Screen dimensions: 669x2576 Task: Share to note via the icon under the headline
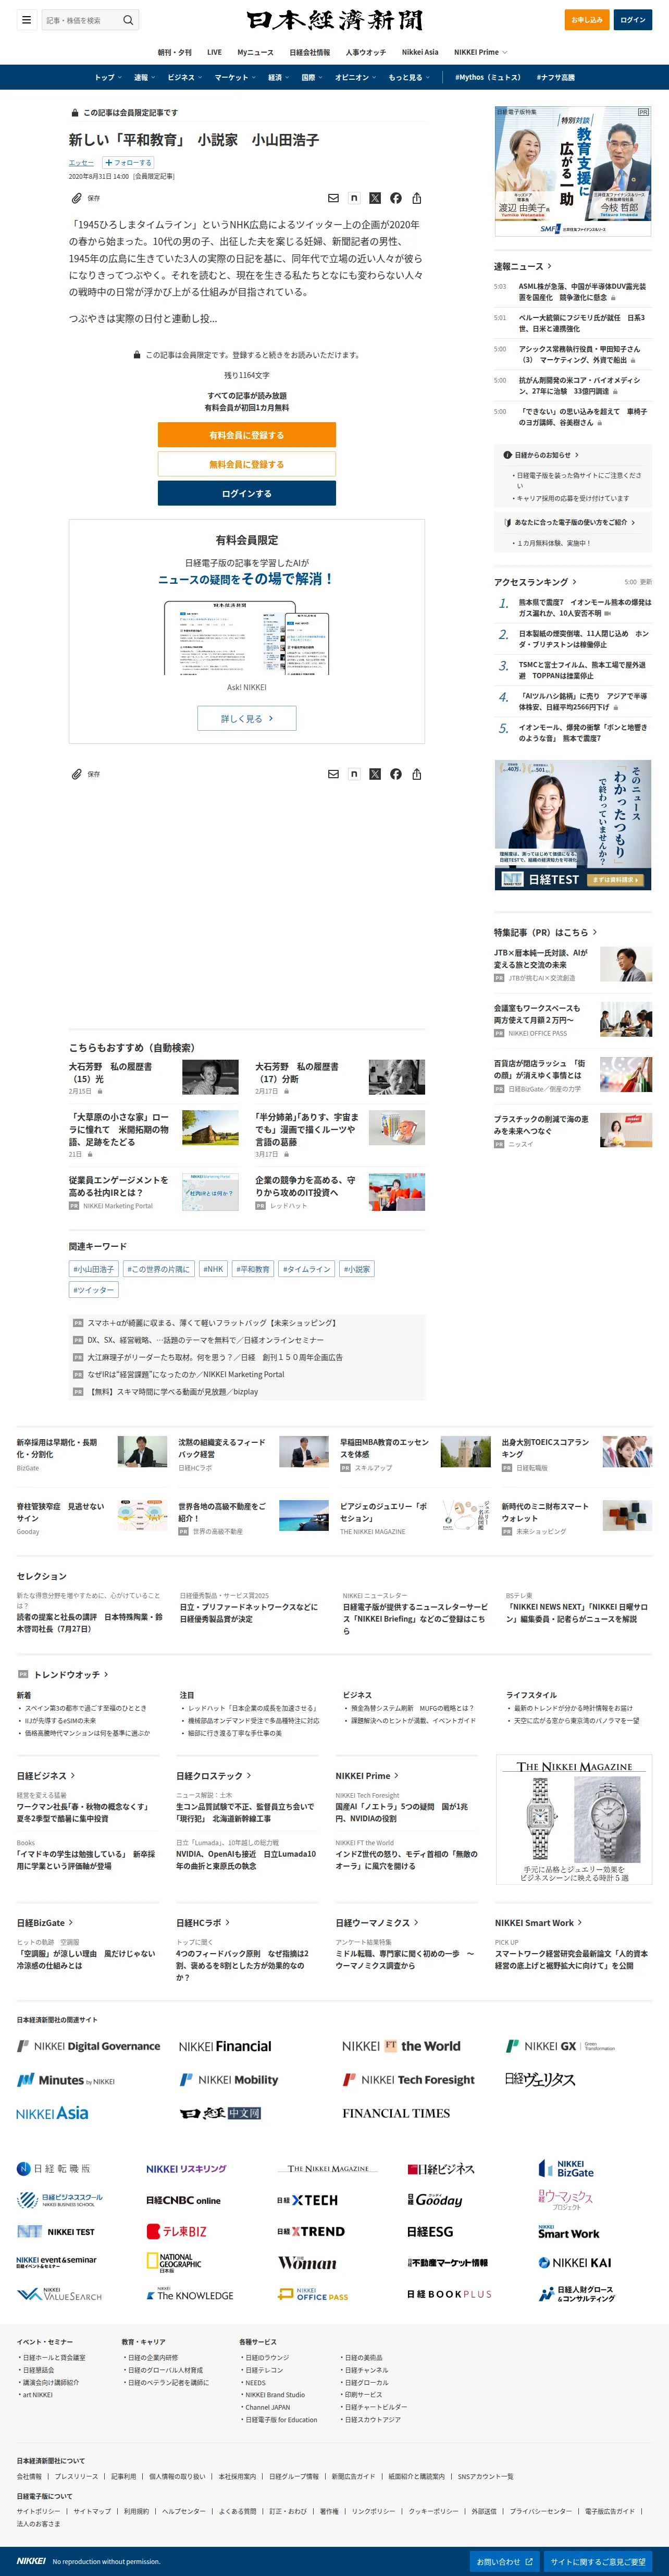pos(354,198)
